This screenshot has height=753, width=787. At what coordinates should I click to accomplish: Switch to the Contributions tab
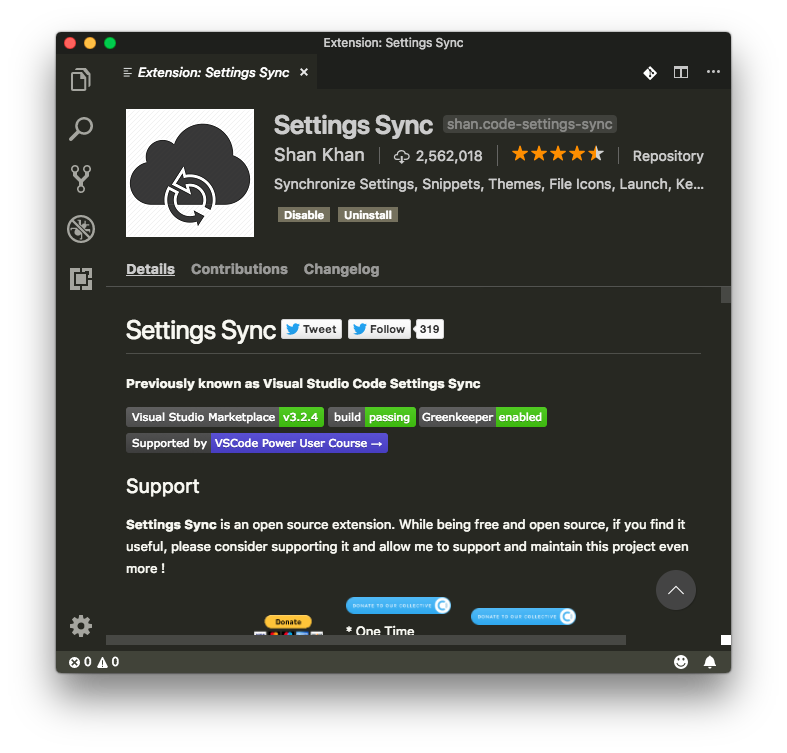coord(239,269)
